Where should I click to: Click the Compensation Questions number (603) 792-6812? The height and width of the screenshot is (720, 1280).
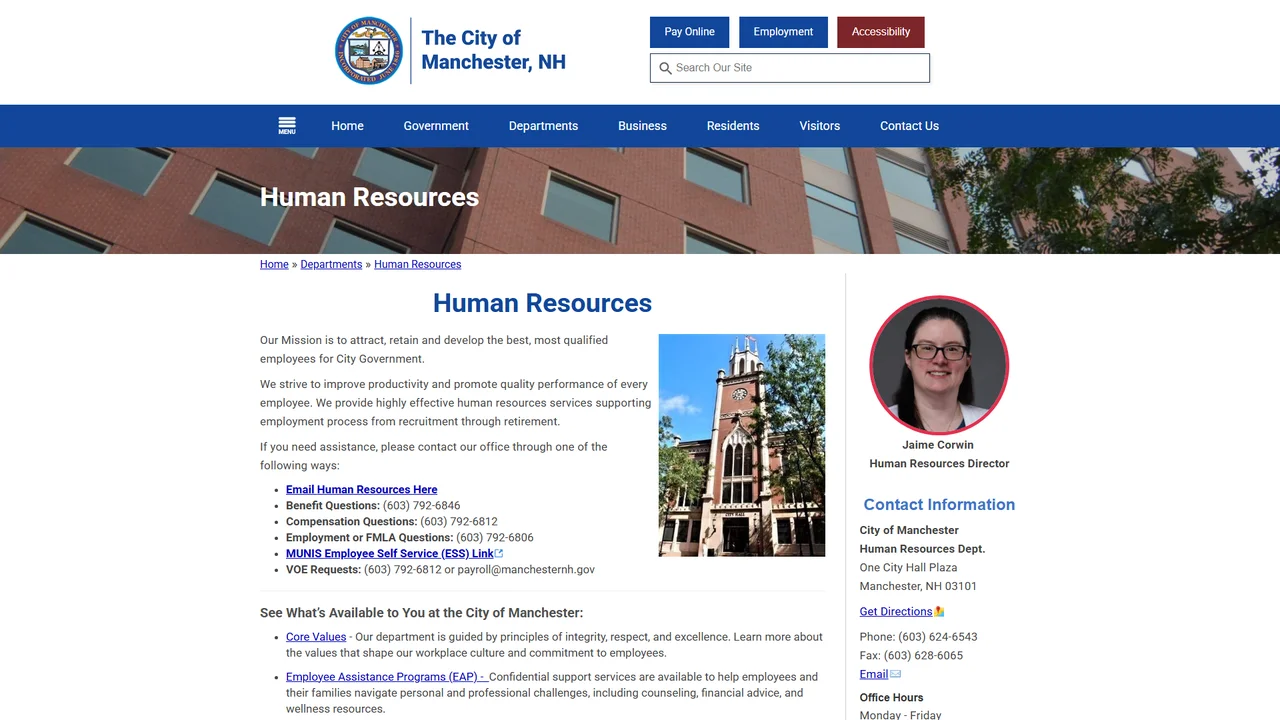tap(459, 521)
